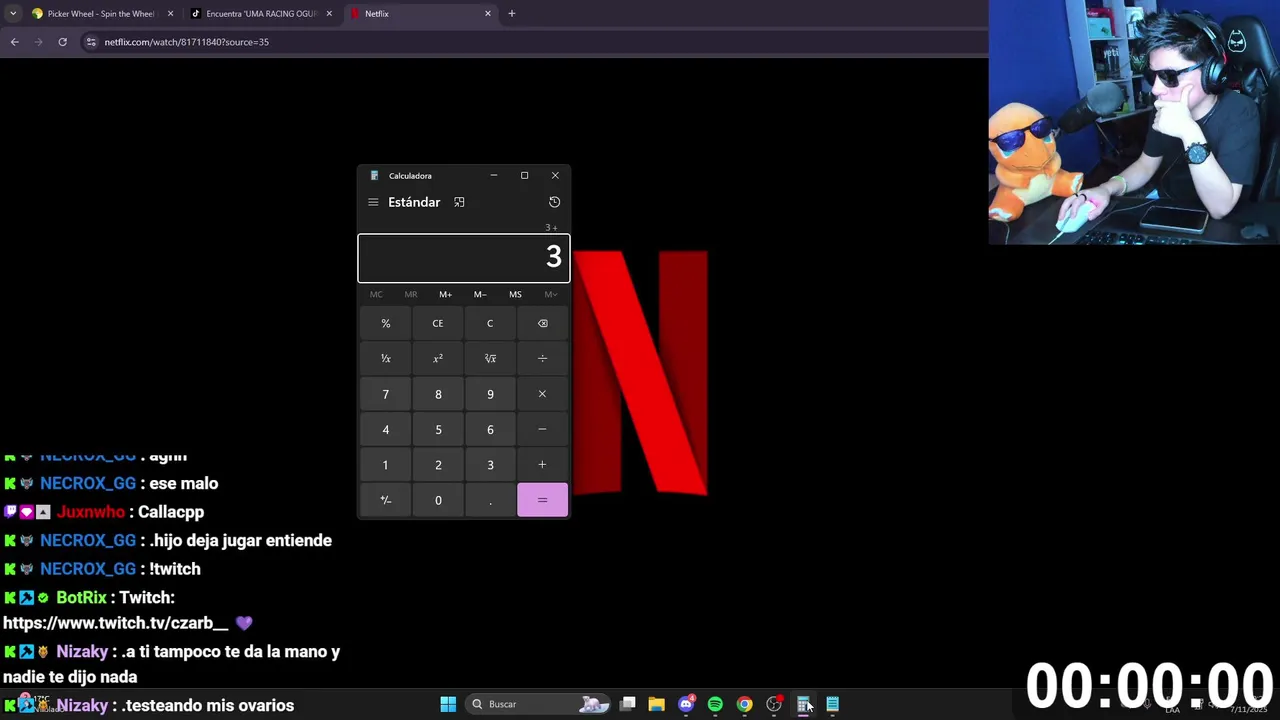The height and width of the screenshot is (720, 1280).
Task: Reload the Netflix page
Action: pos(62,42)
